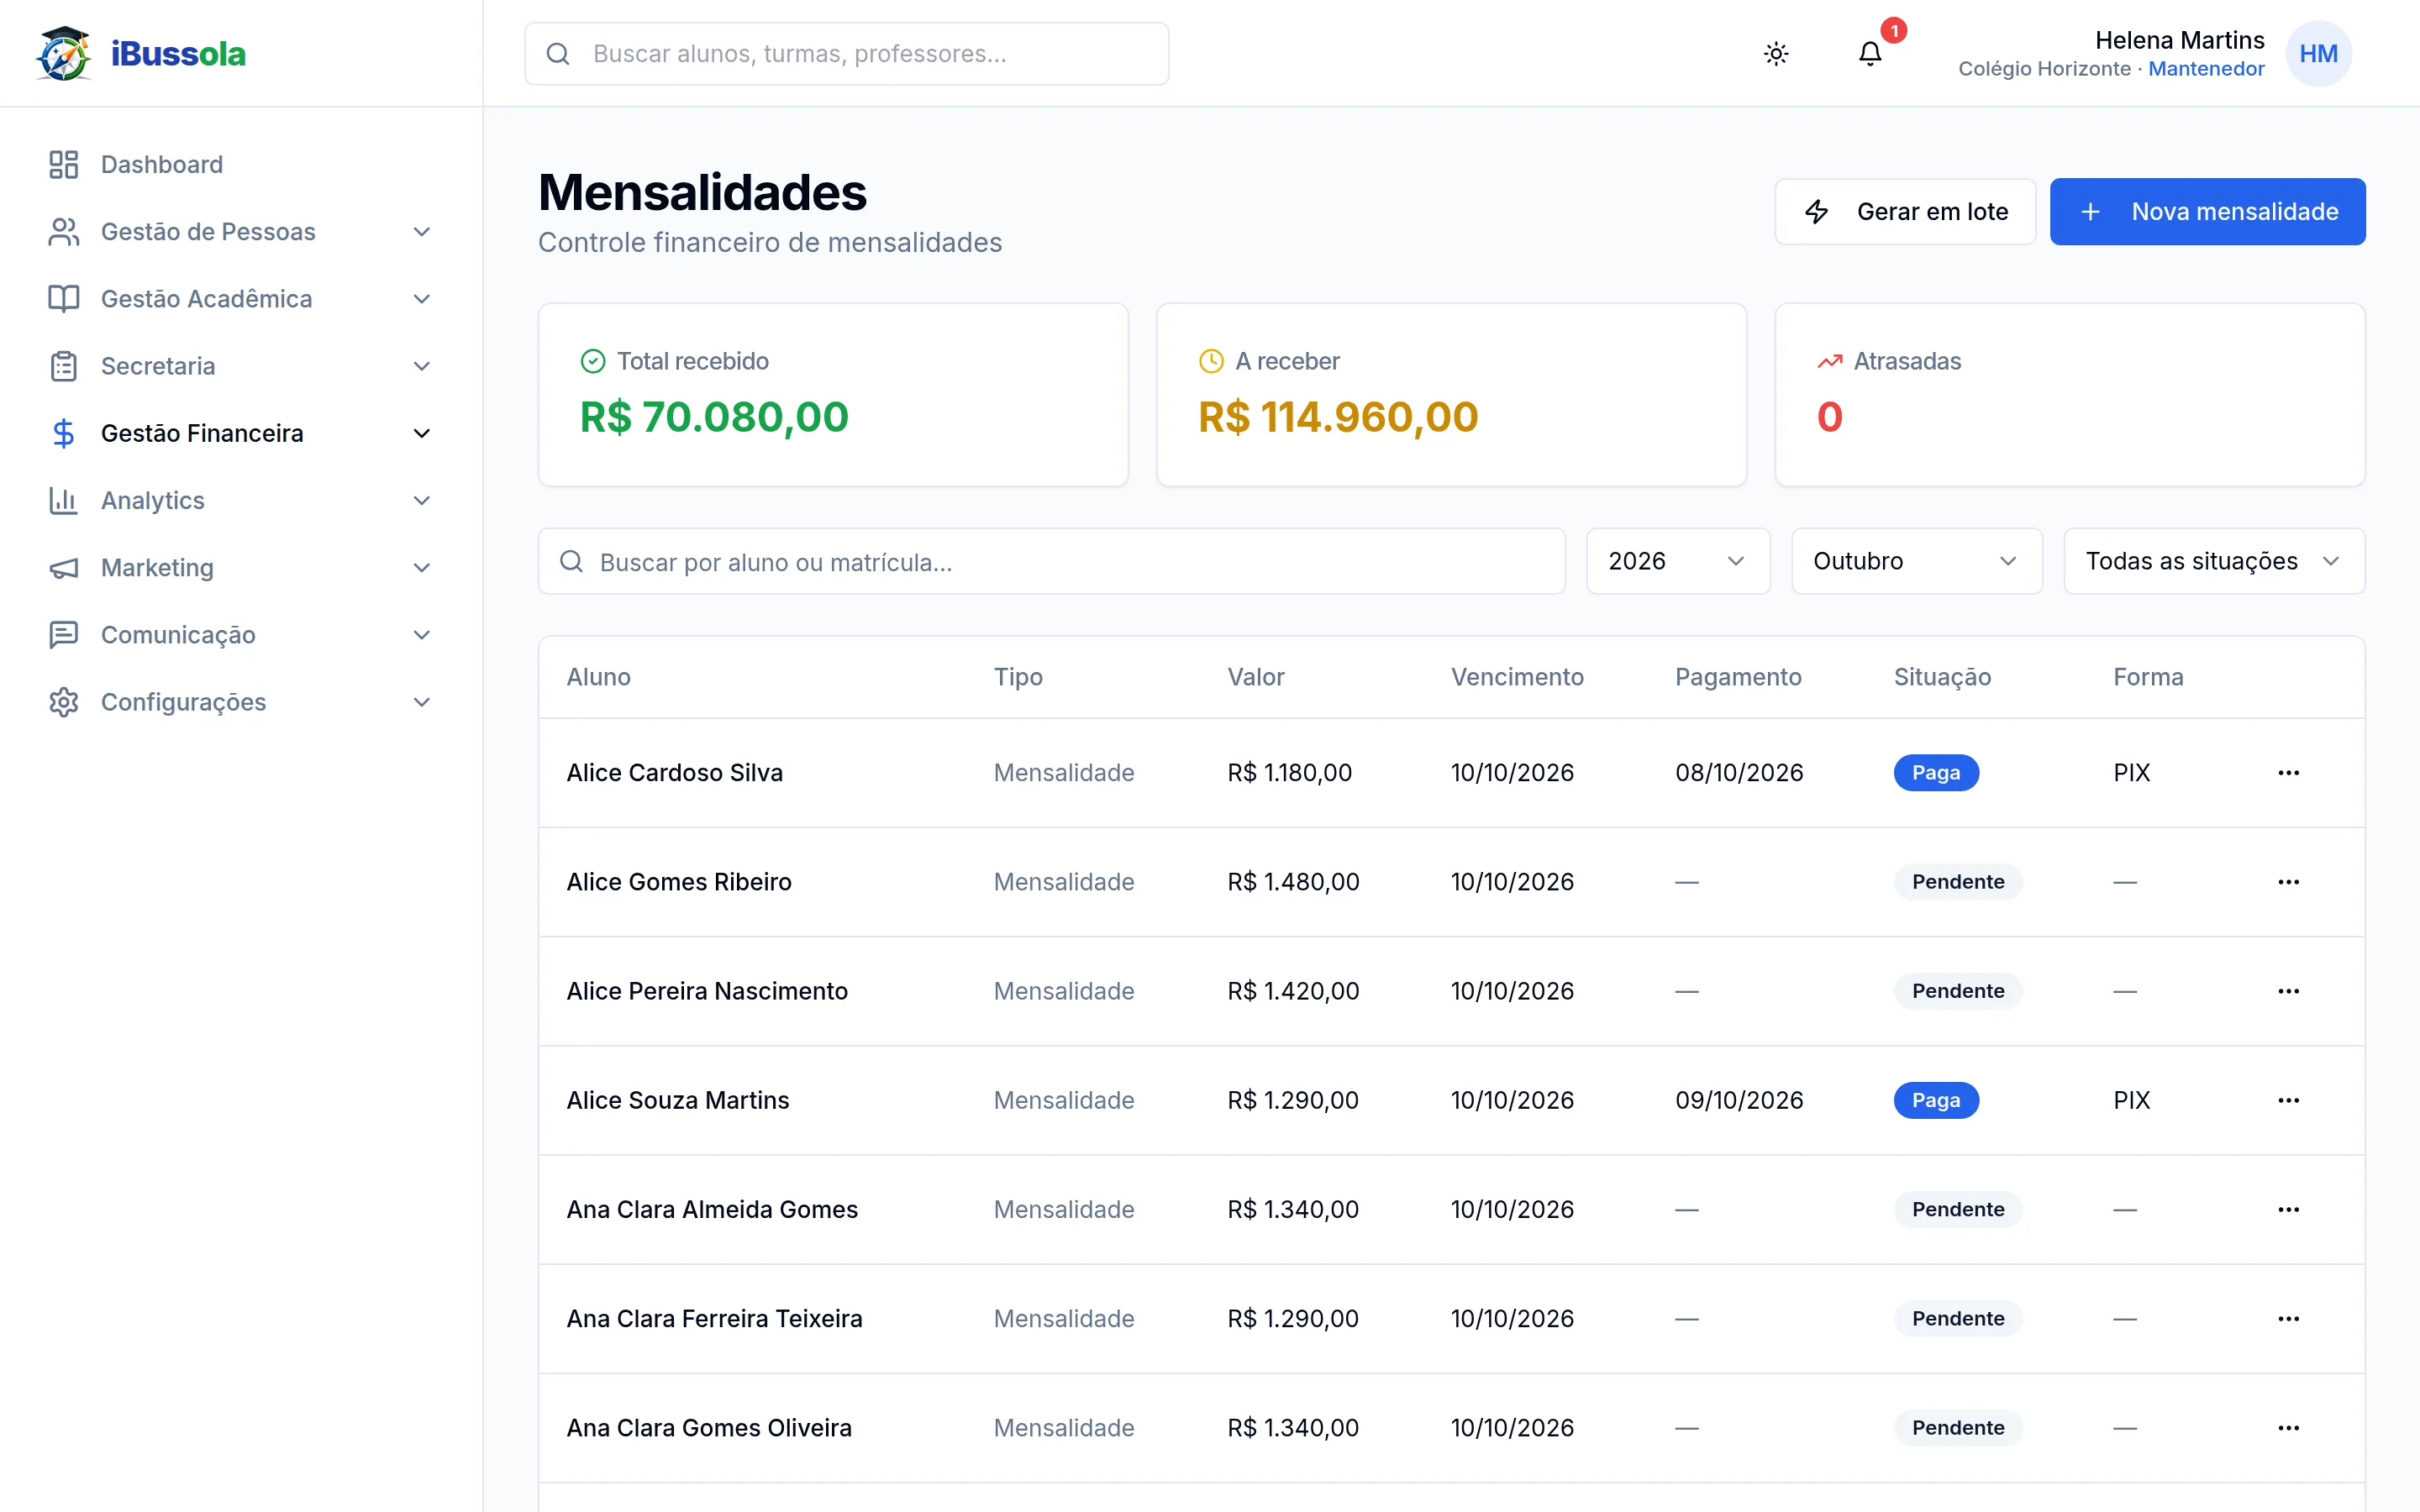This screenshot has height=1512, width=2420.
Task: Toggle the light/dark theme sun icon
Action: (x=1776, y=54)
